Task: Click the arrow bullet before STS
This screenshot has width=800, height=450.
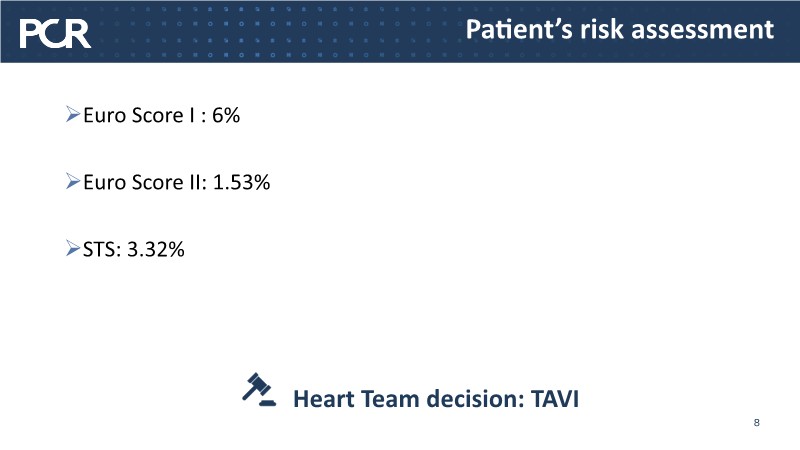Action: click(72, 249)
